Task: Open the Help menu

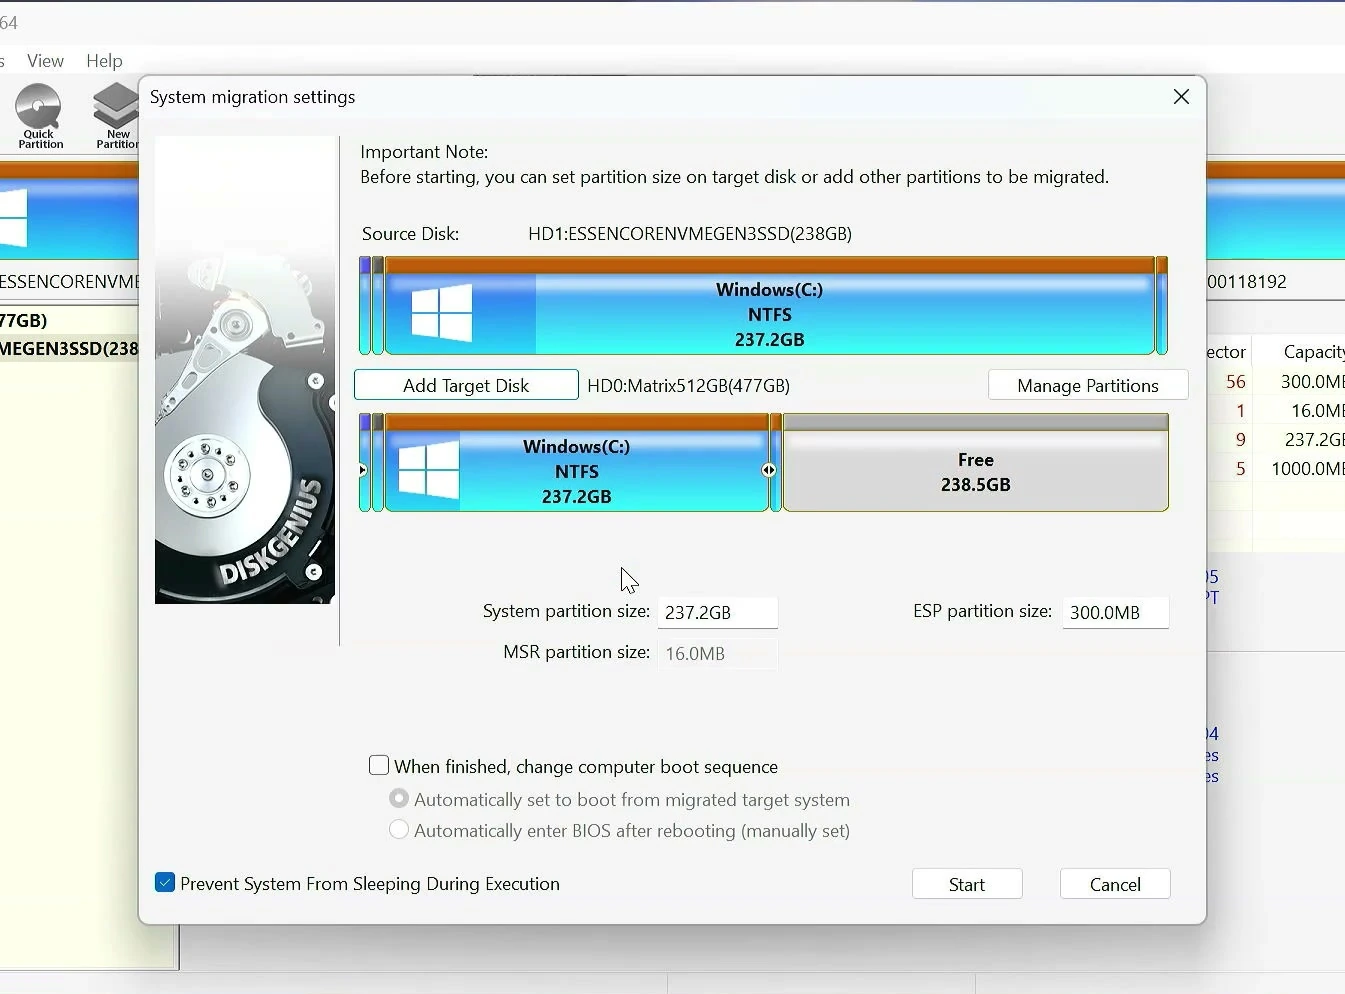Action: coord(104,61)
